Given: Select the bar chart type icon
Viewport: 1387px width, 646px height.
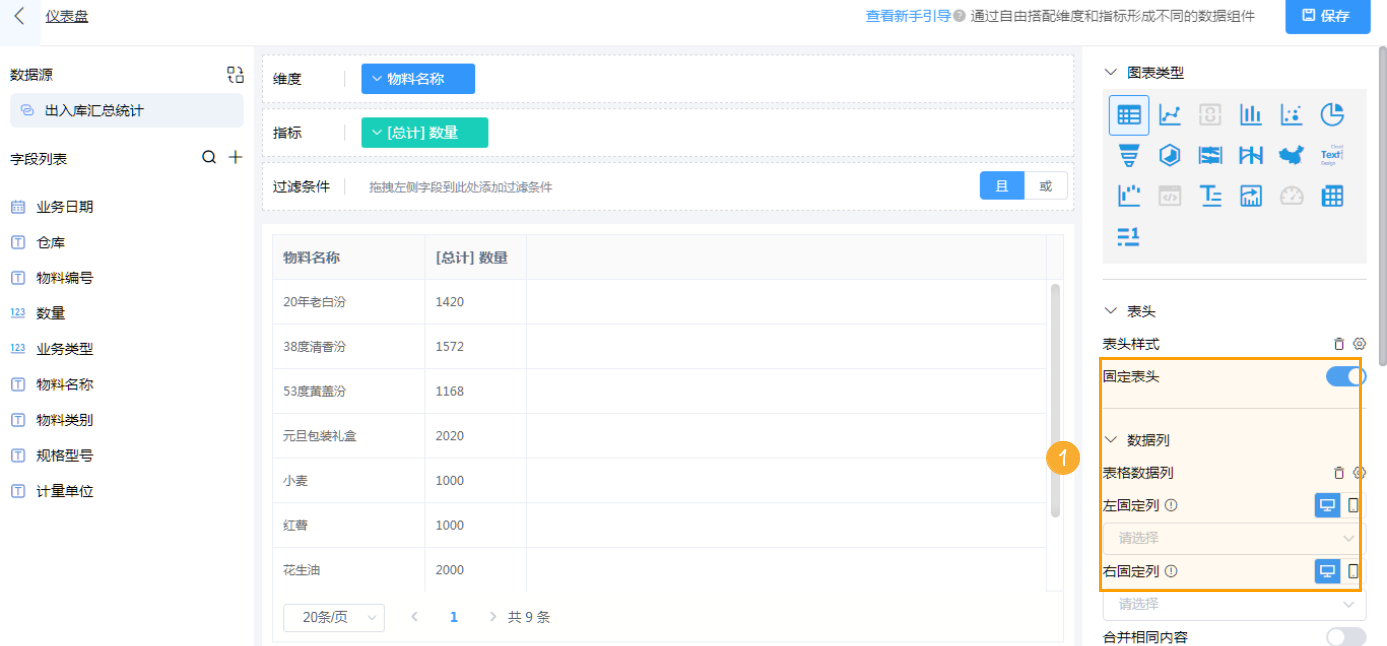Looking at the screenshot, I should 1250,114.
